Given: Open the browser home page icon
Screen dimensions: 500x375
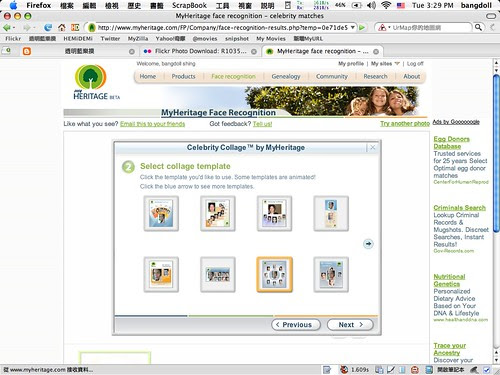Looking at the screenshot, I should tap(62, 28).
